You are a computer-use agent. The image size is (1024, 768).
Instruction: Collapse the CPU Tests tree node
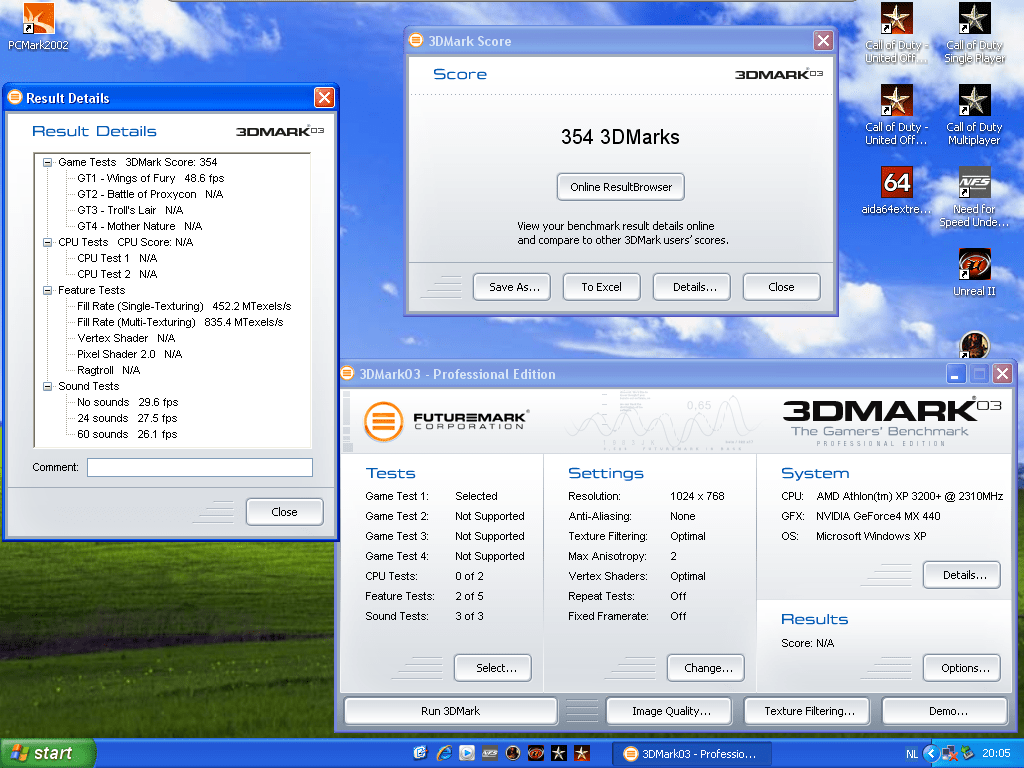click(47, 242)
